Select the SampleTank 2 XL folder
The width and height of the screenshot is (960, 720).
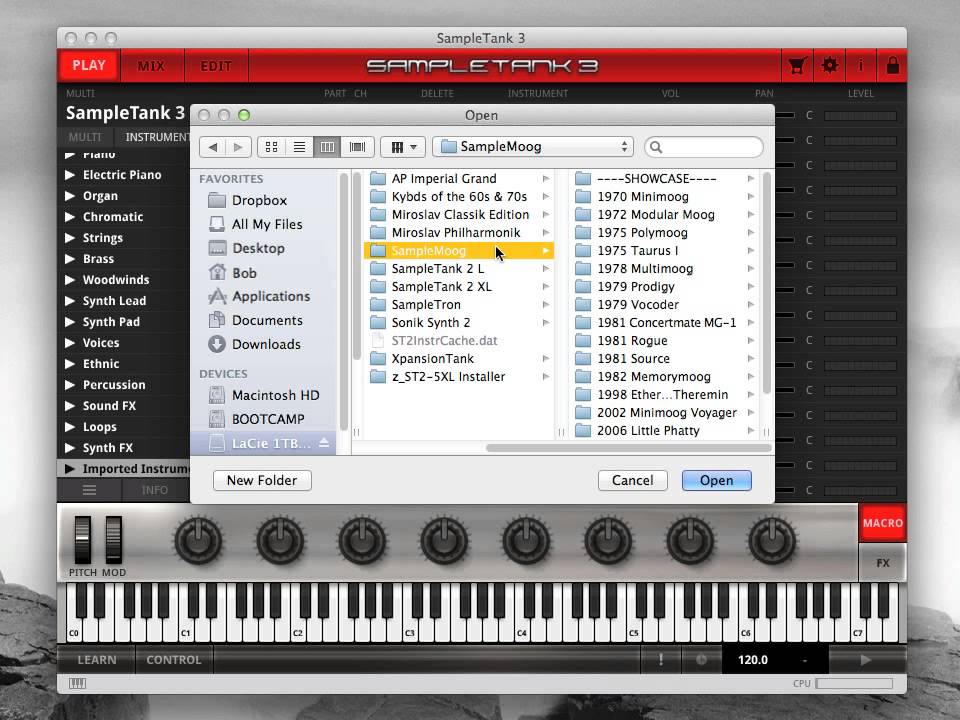click(x=459, y=287)
